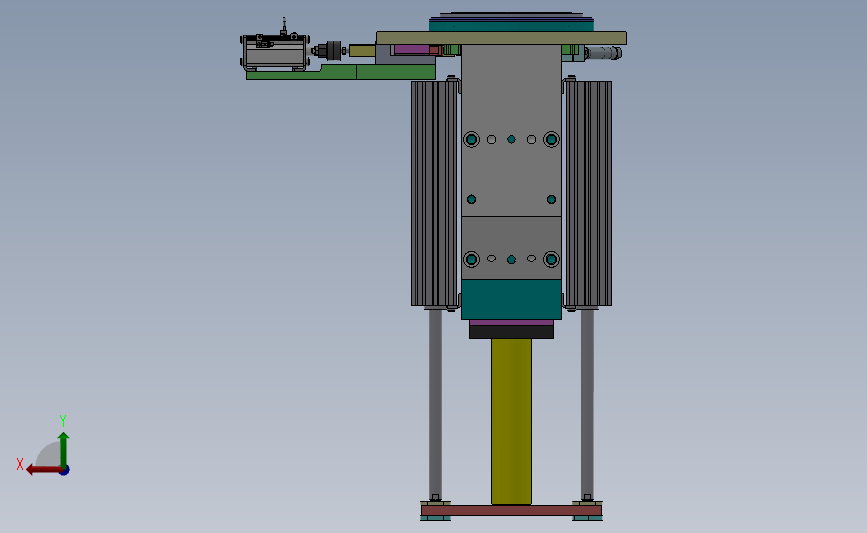
Task: Select the dark teal block below the gray body
Action: point(511,299)
